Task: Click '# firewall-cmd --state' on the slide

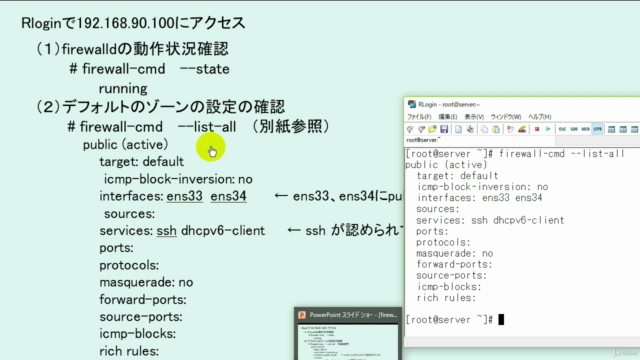Action: [149, 69]
